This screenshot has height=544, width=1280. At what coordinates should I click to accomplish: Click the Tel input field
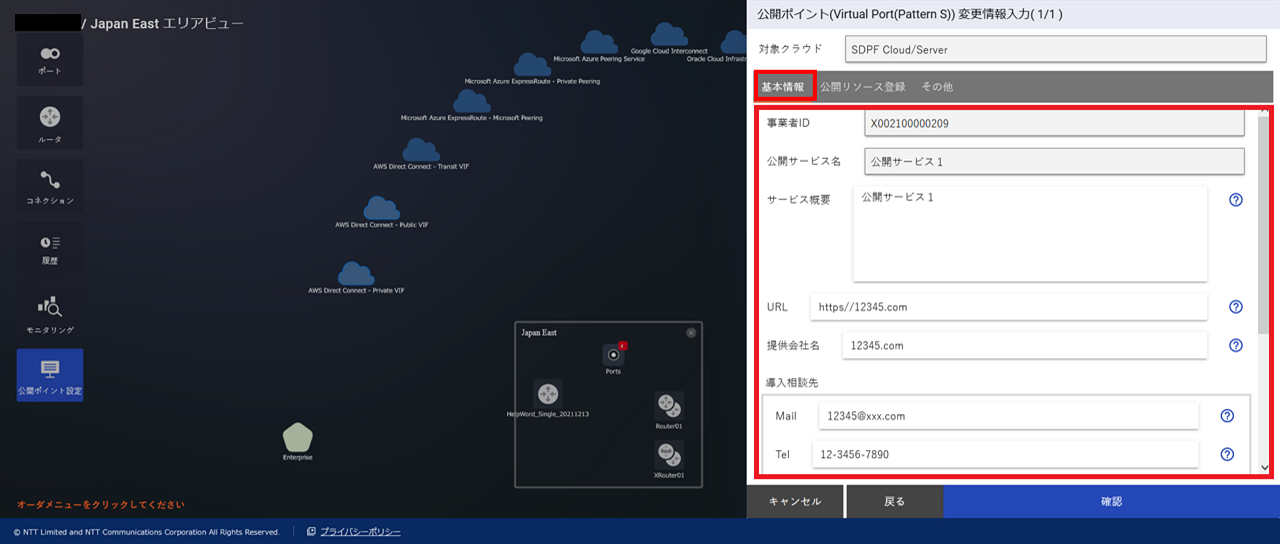pyautogui.click(x=1005, y=454)
